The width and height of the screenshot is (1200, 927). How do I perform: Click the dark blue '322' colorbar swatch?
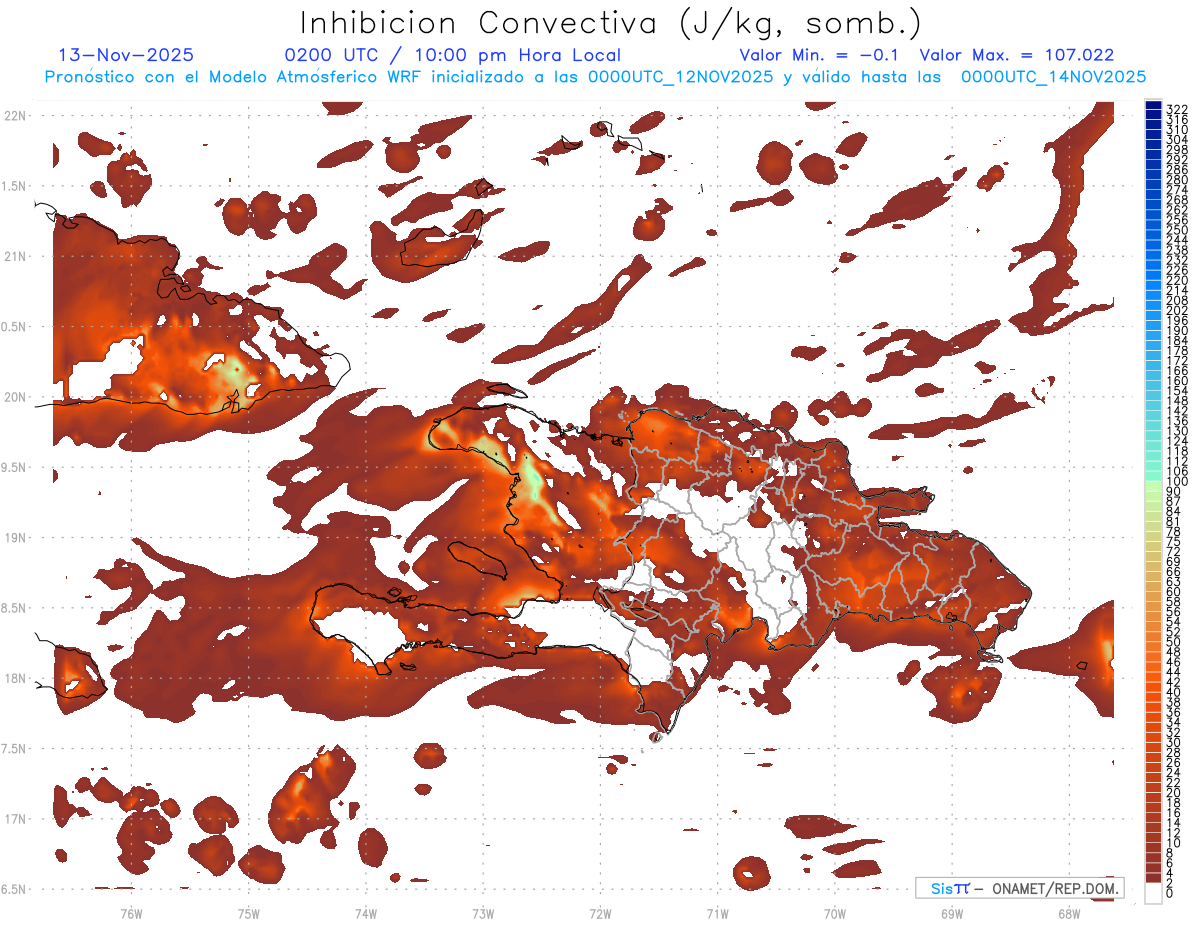1153,107
